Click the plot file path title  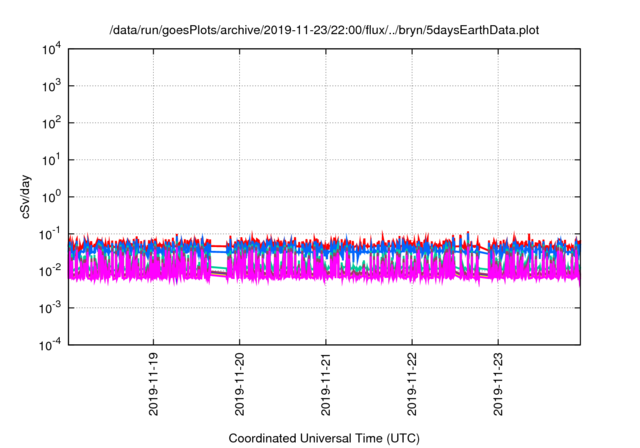pyautogui.click(x=324, y=30)
